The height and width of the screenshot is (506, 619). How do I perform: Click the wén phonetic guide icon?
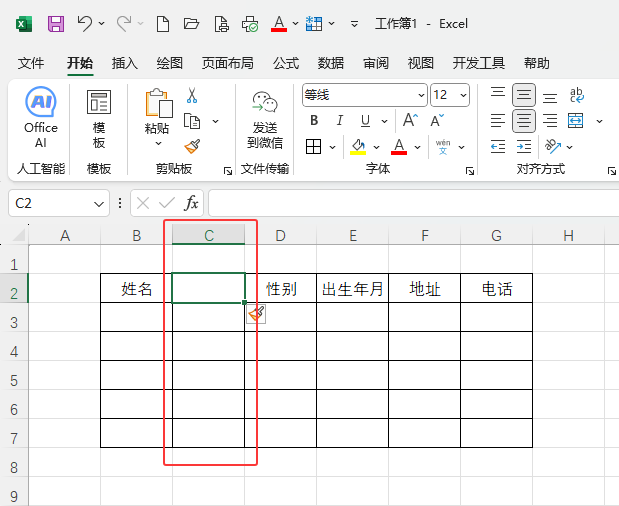click(x=443, y=147)
